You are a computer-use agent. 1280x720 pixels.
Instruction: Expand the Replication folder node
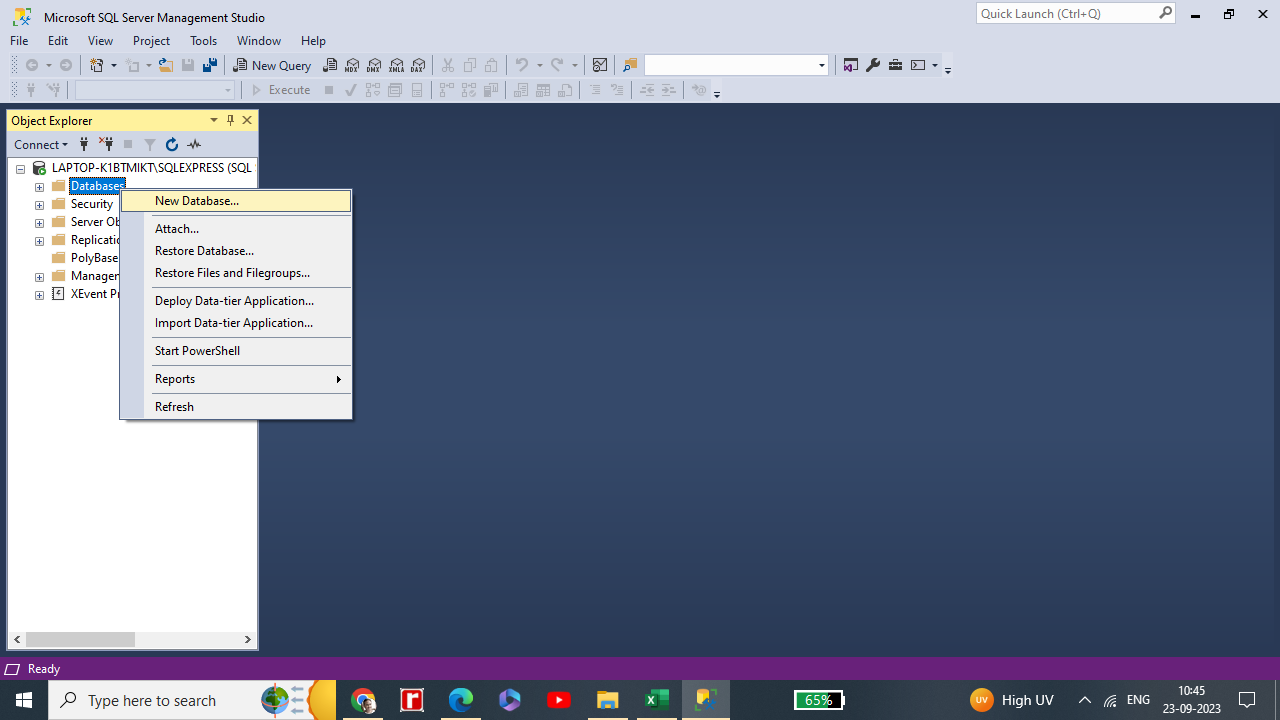39,241
